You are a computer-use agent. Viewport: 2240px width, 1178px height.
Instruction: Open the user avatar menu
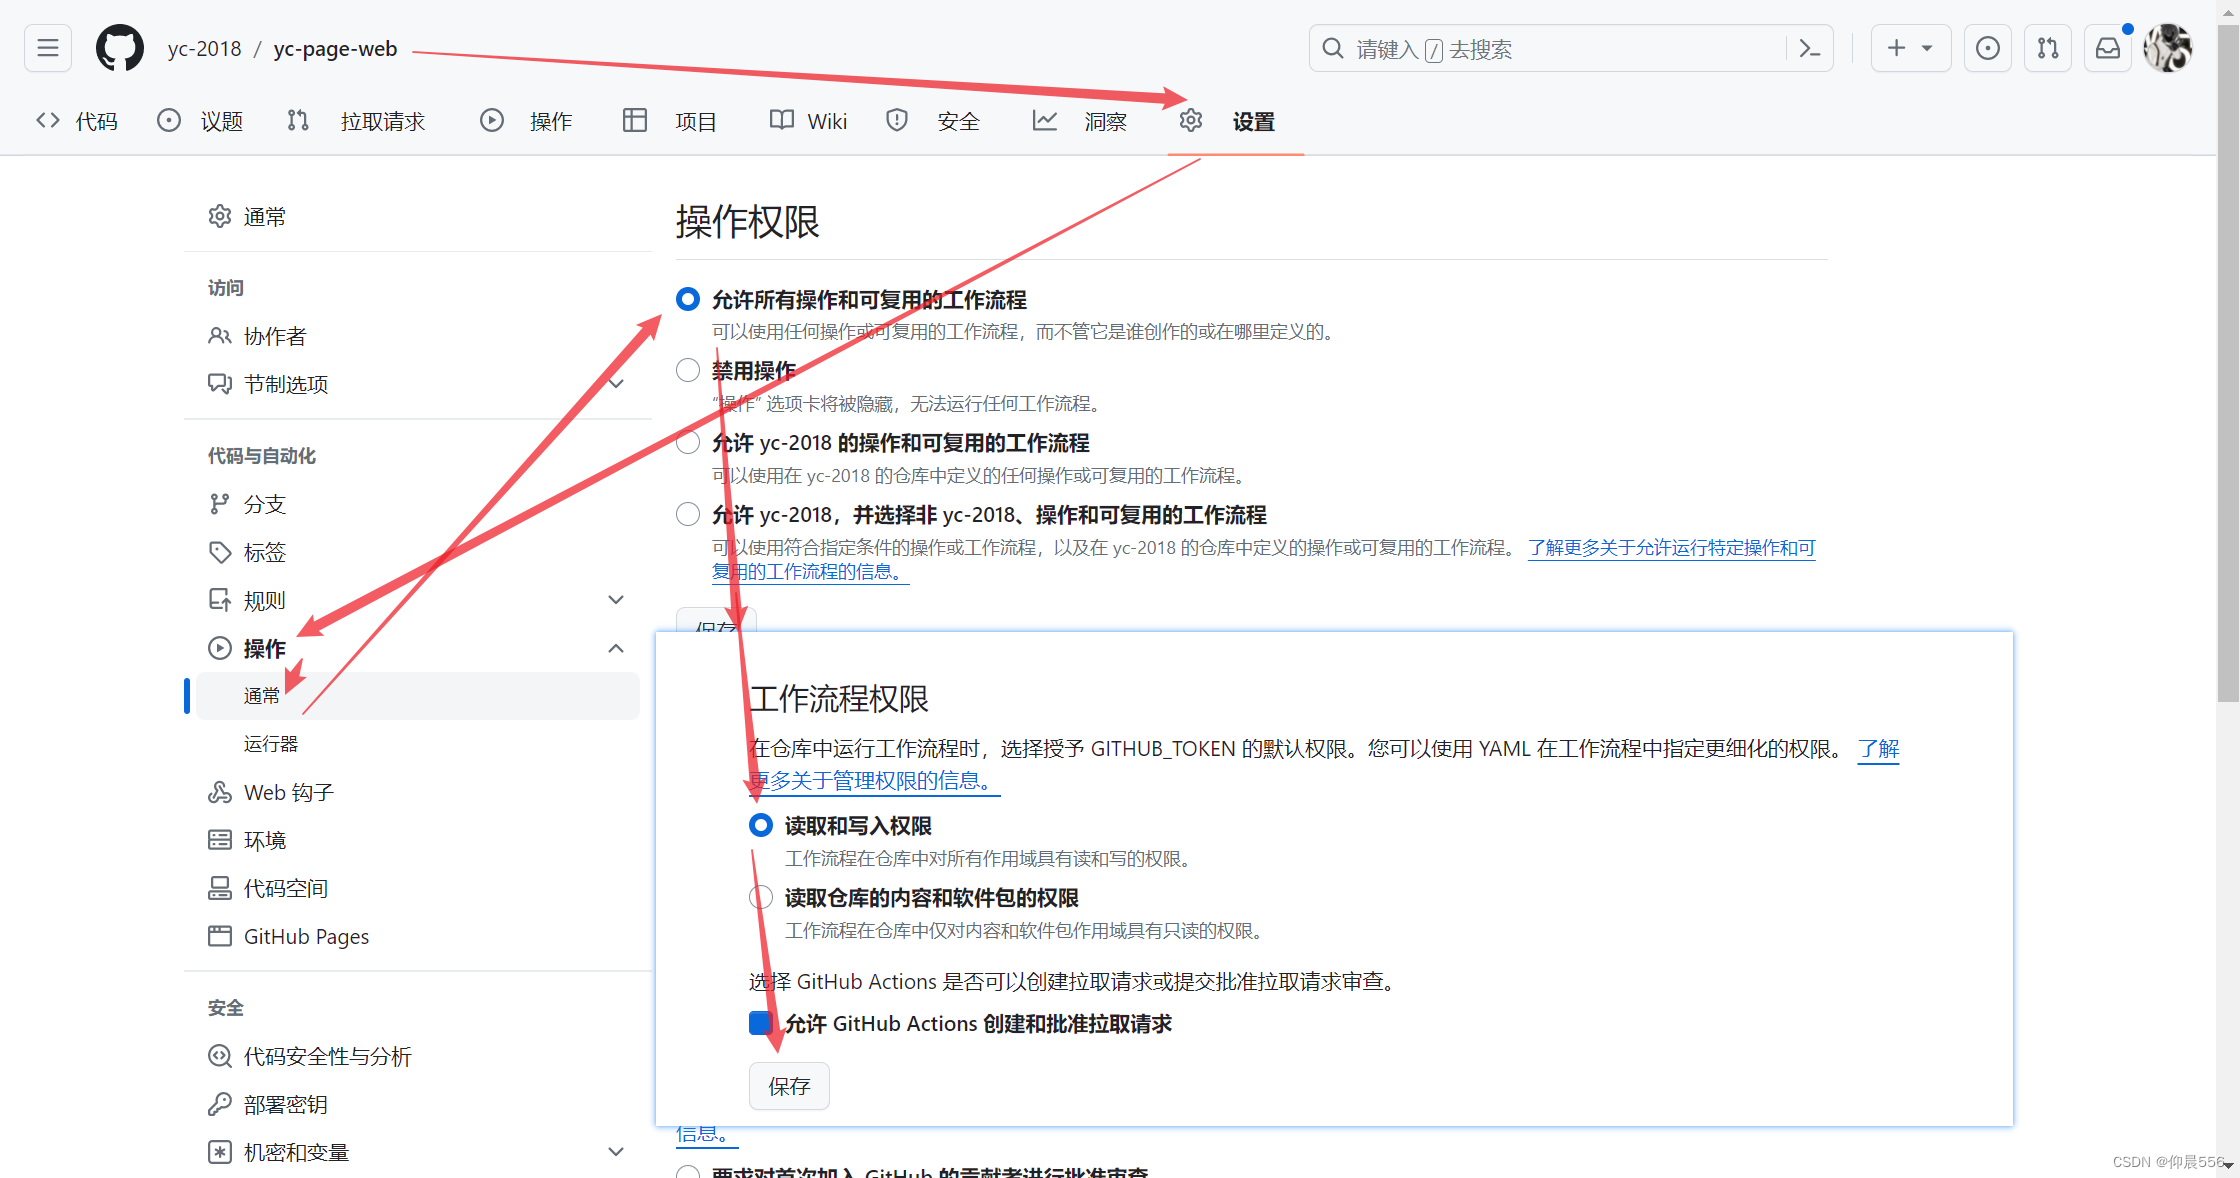2168,48
